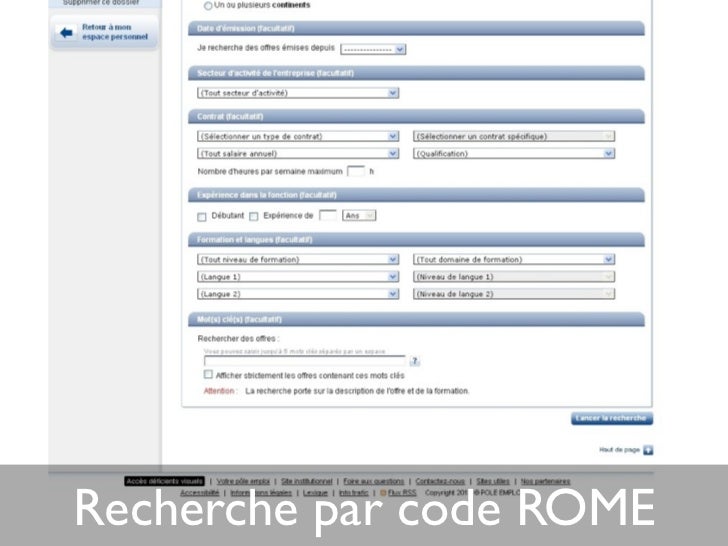728x546 pixels.
Task: Click the 'Mot(s) clé(s) (facultatif)' header
Action: click(x=416, y=319)
